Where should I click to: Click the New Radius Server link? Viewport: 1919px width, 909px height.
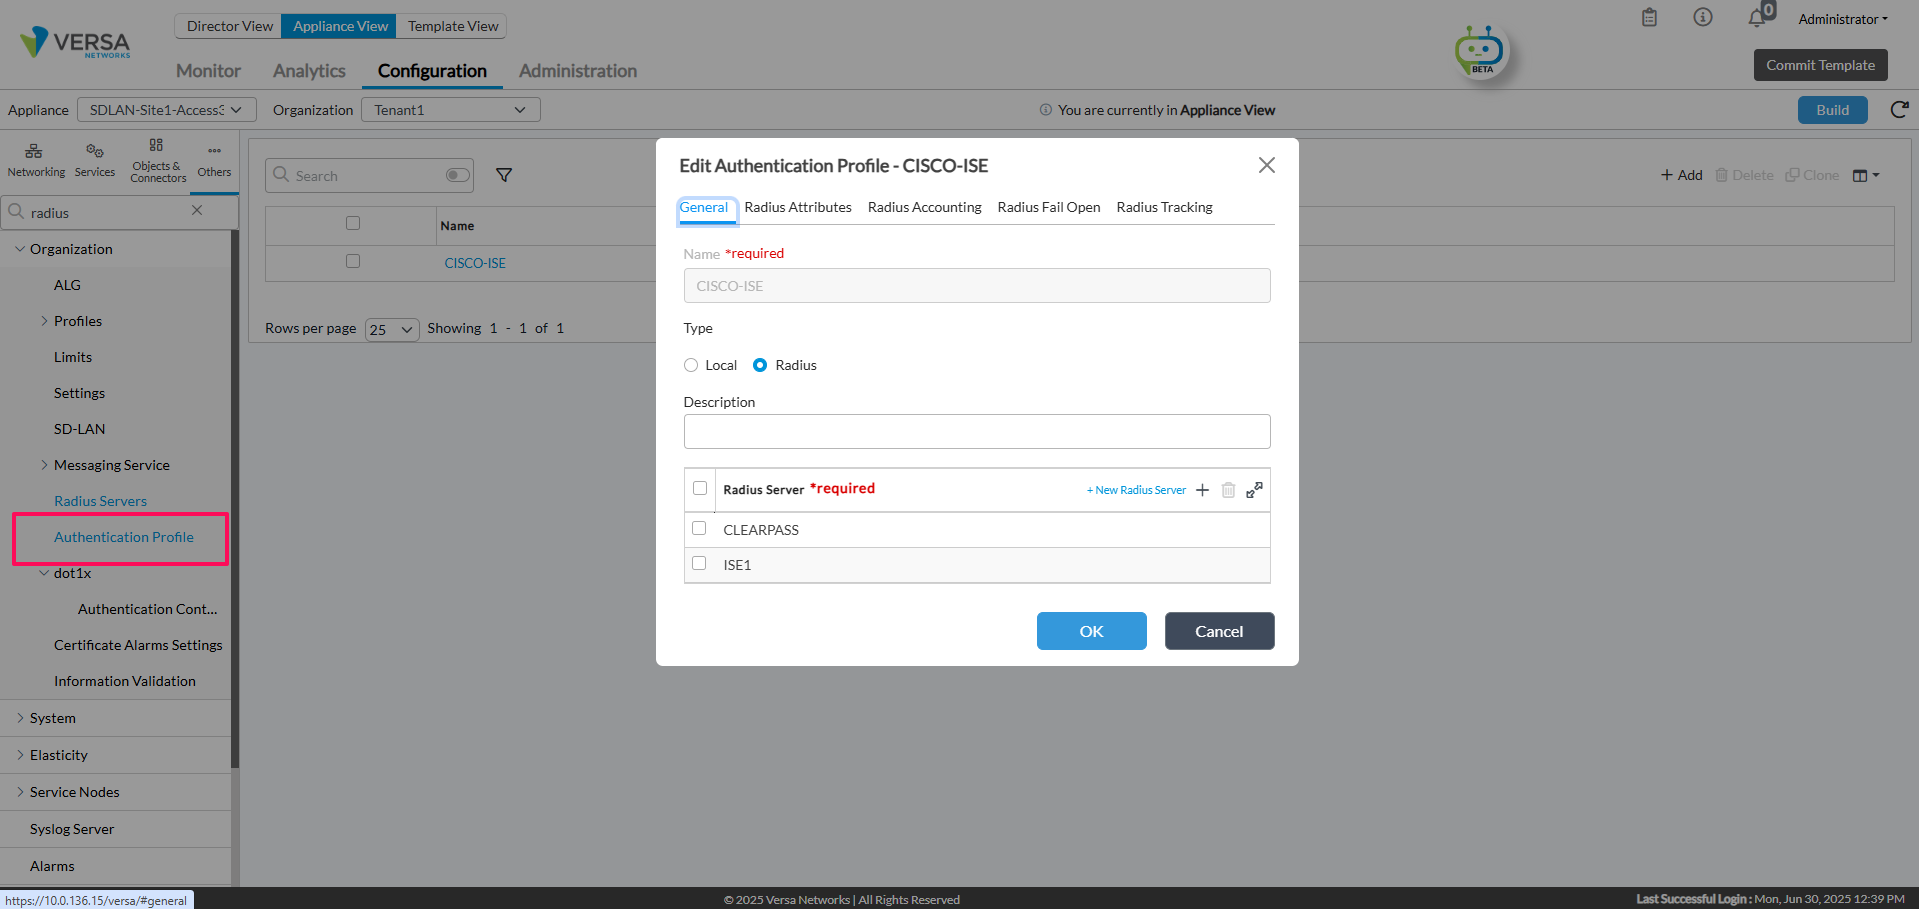point(1136,490)
